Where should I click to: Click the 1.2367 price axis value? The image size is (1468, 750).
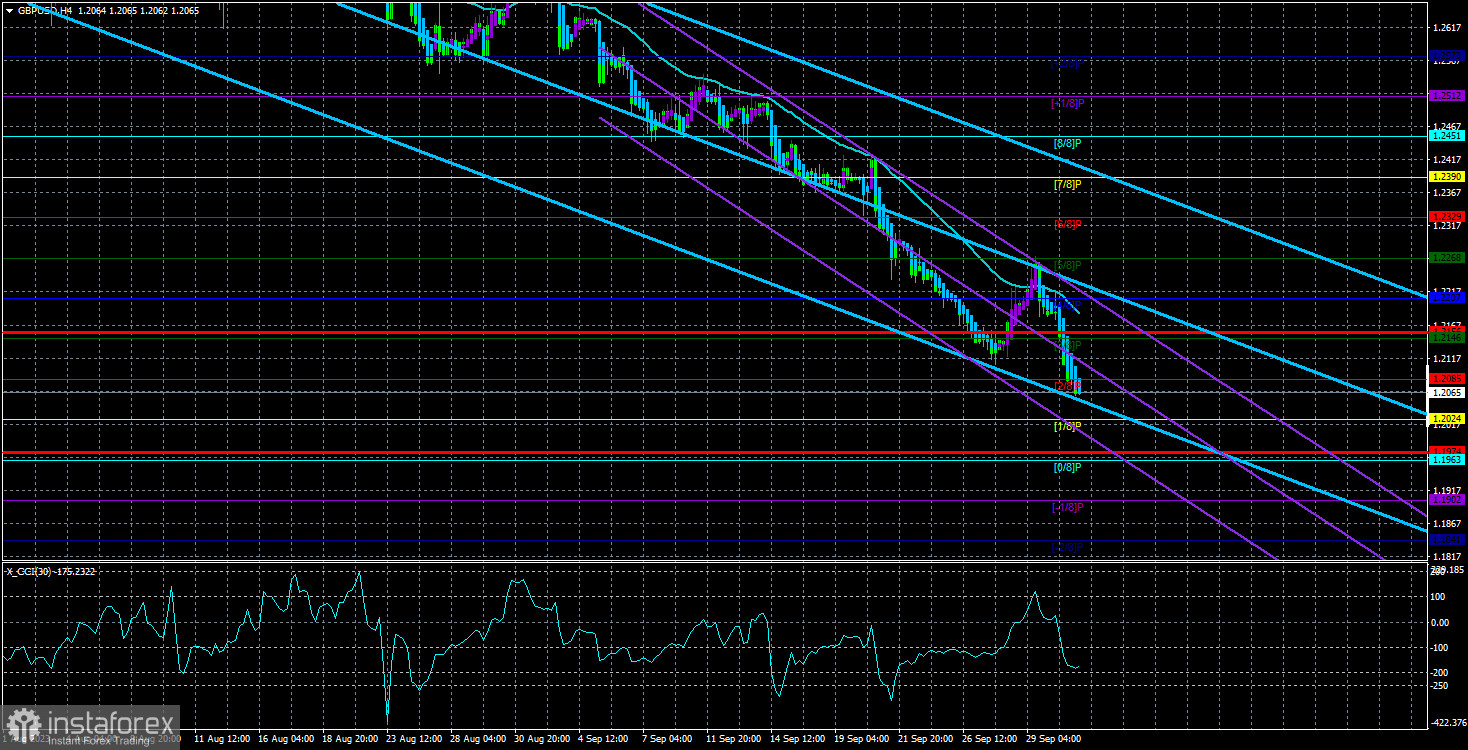pyautogui.click(x=1447, y=193)
